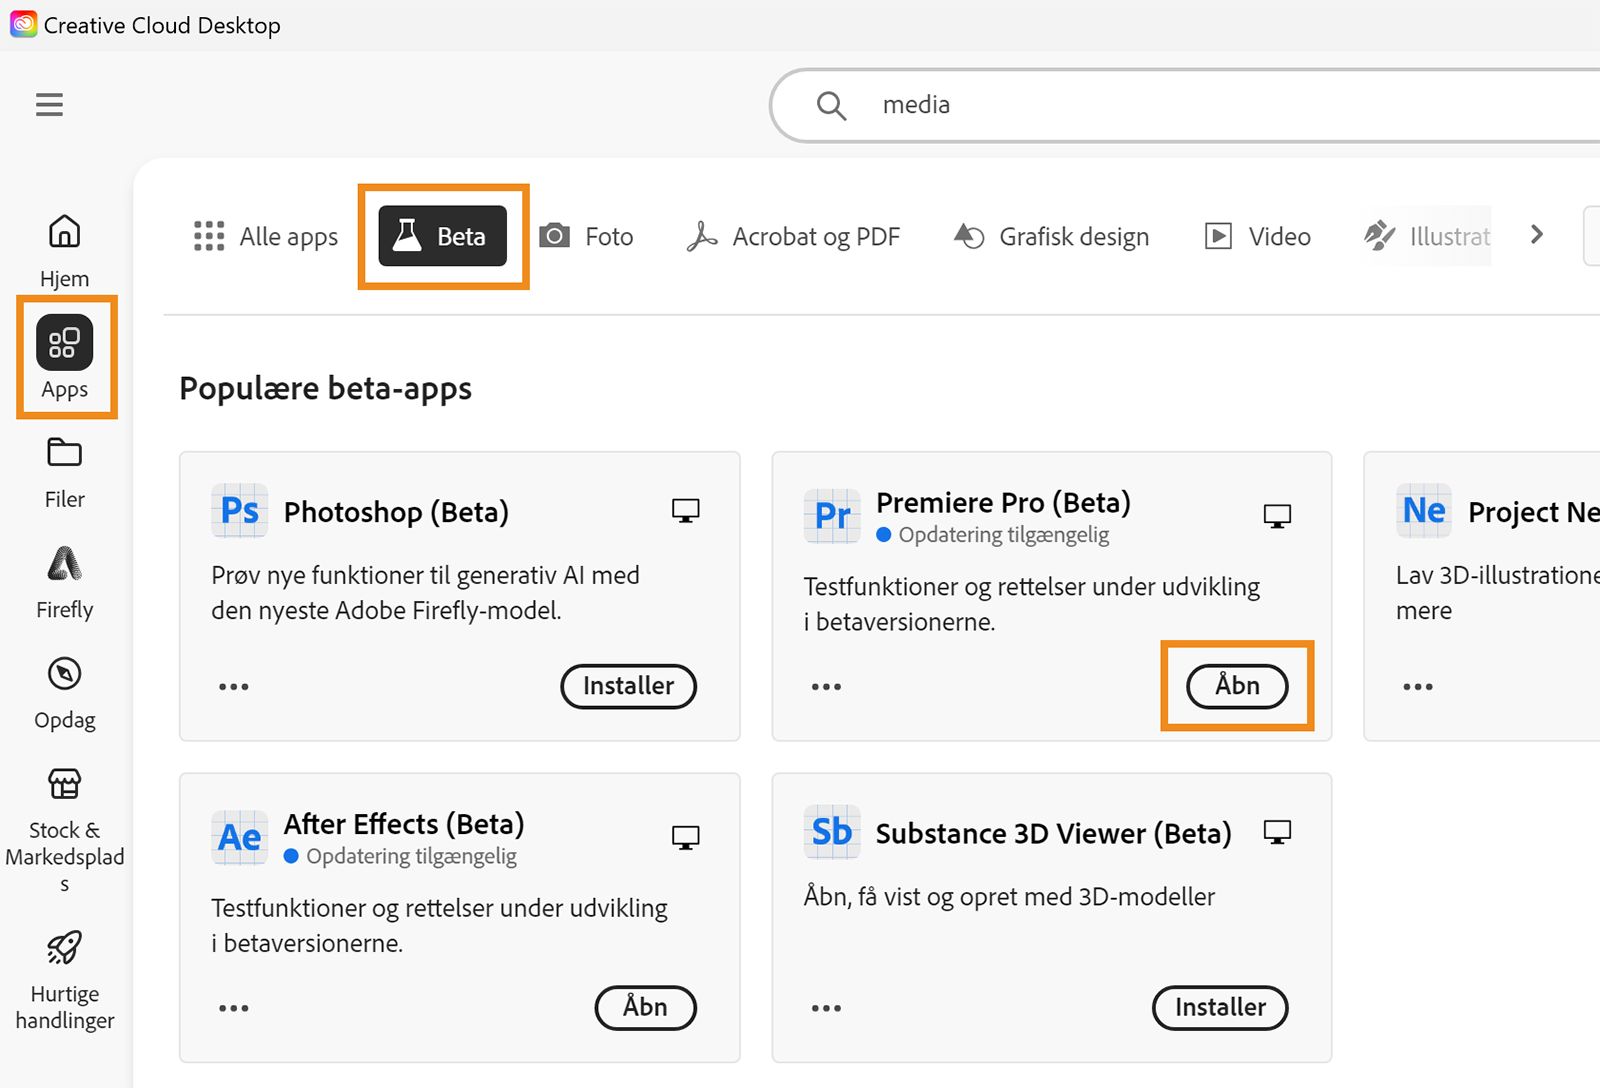Viewport: 1600px width, 1088px height.
Task: Expand more categories with right chevron
Action: point(1537,235)
